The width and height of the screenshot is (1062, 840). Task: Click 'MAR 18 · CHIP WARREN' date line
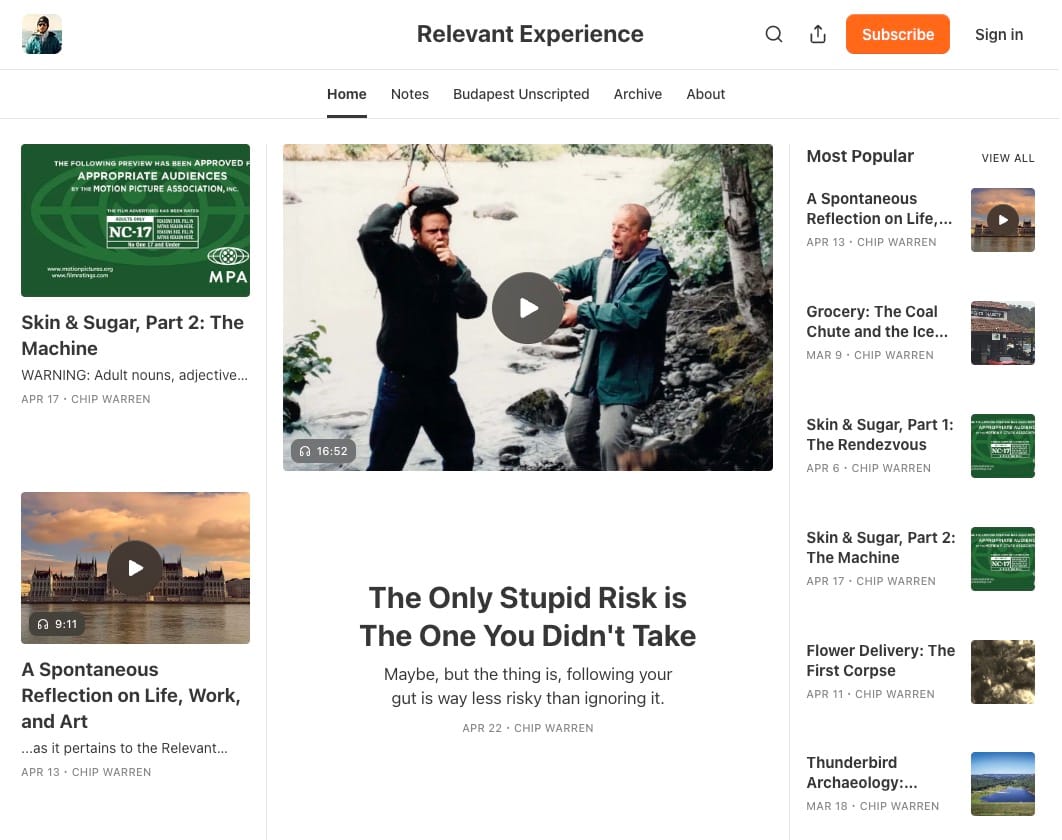point(872,806)
